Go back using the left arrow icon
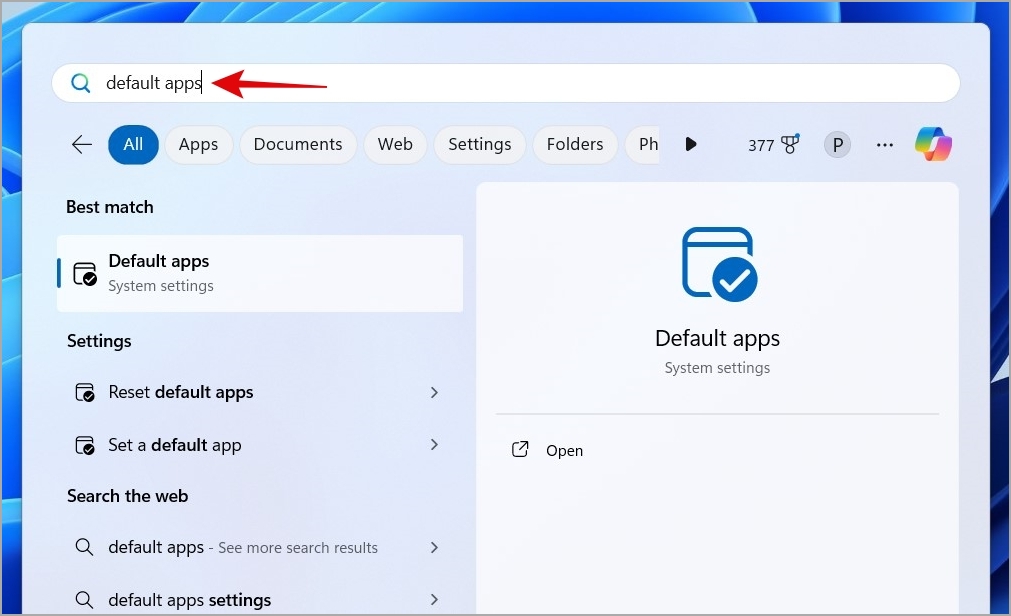Viewport: 1011px width, 616px height. (82, 144)
